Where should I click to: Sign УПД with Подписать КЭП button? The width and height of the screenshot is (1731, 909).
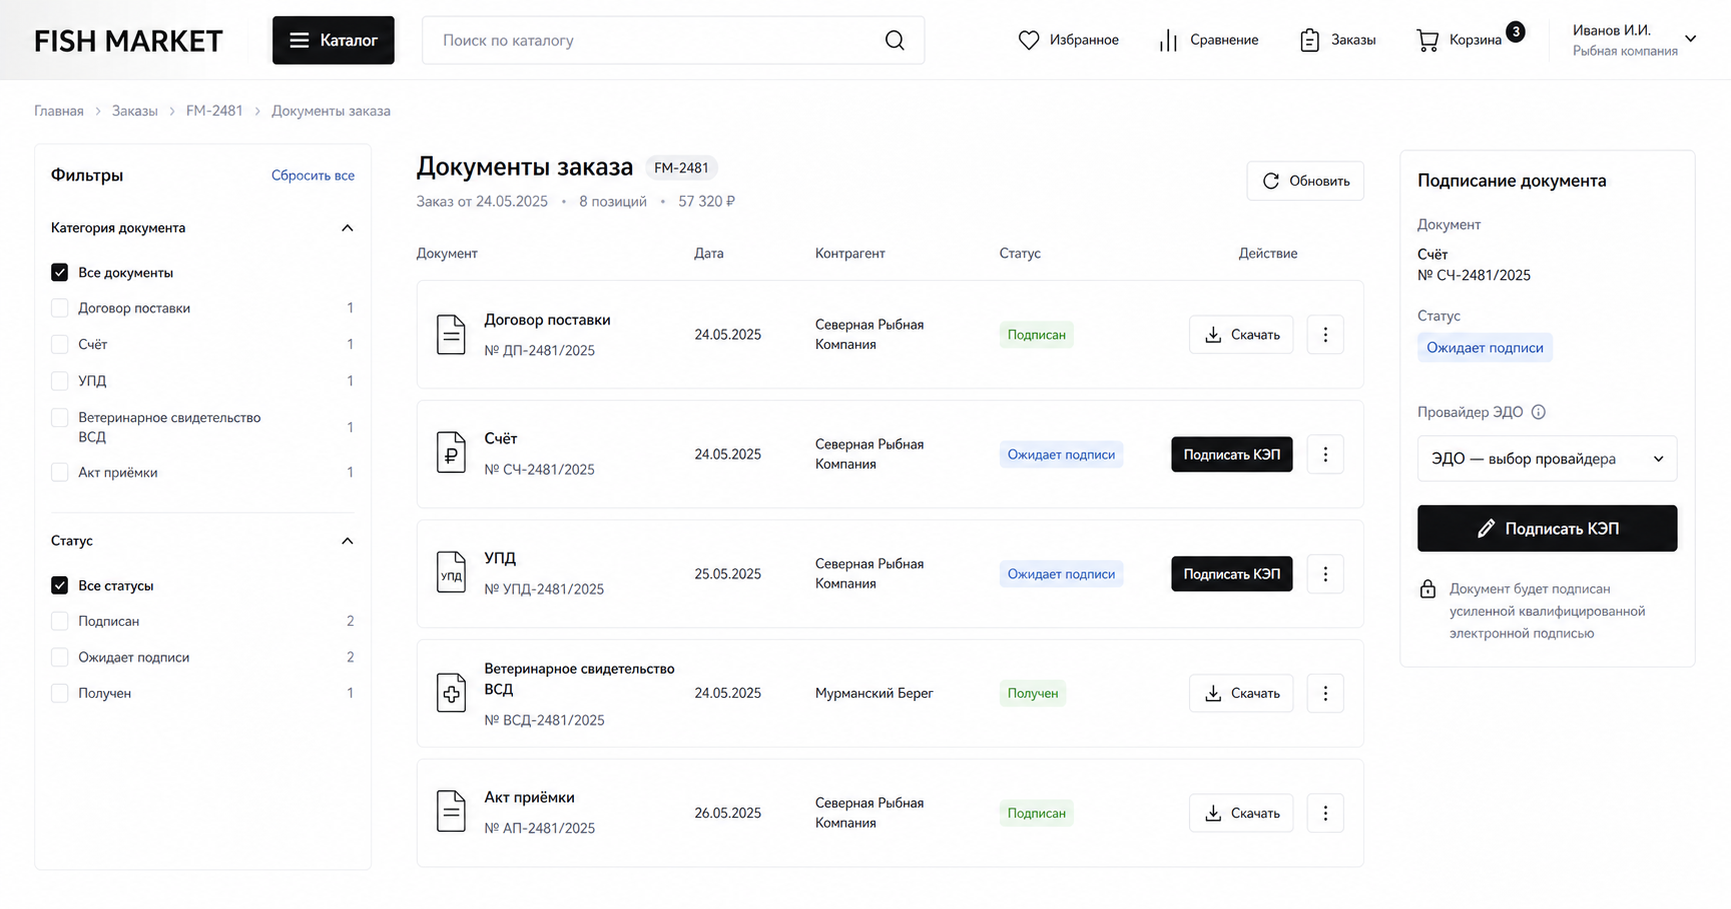(x=1232, y=574)
